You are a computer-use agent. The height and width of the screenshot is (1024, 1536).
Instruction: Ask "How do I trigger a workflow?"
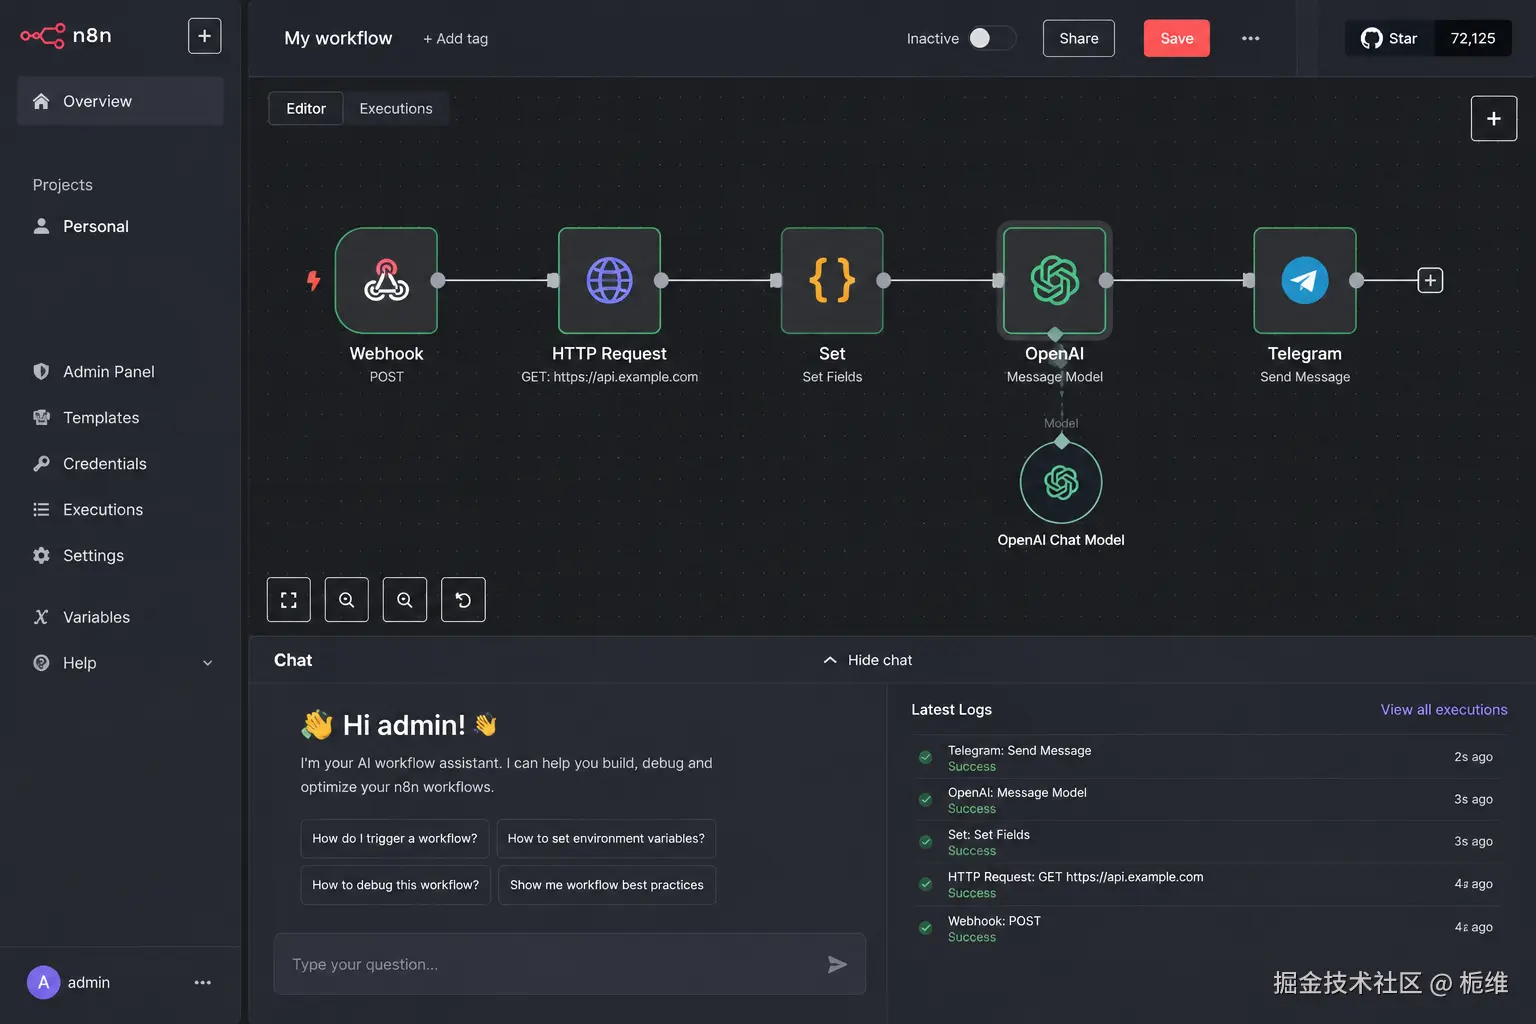(x=395, y=839)
